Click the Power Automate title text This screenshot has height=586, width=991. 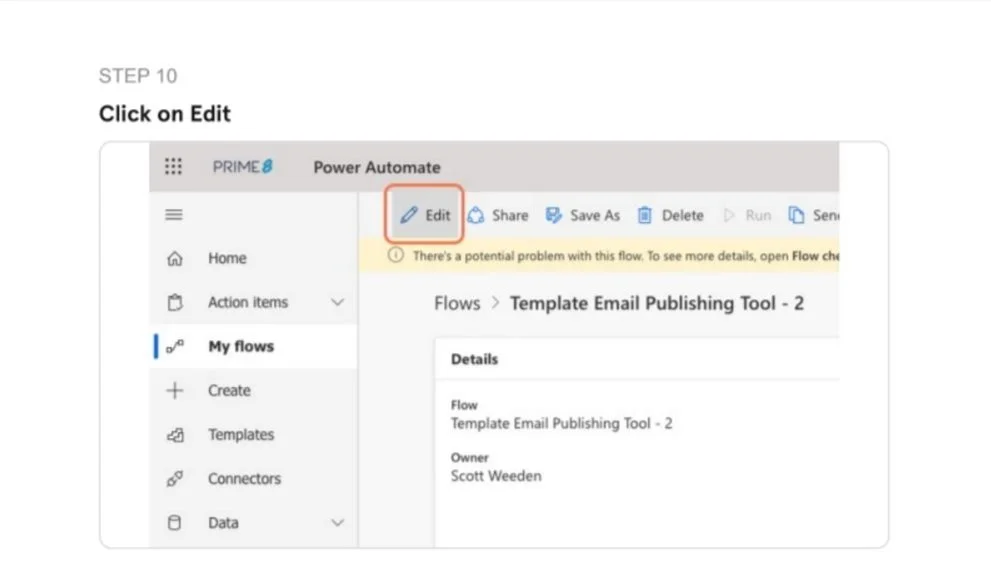coord(376,167)
